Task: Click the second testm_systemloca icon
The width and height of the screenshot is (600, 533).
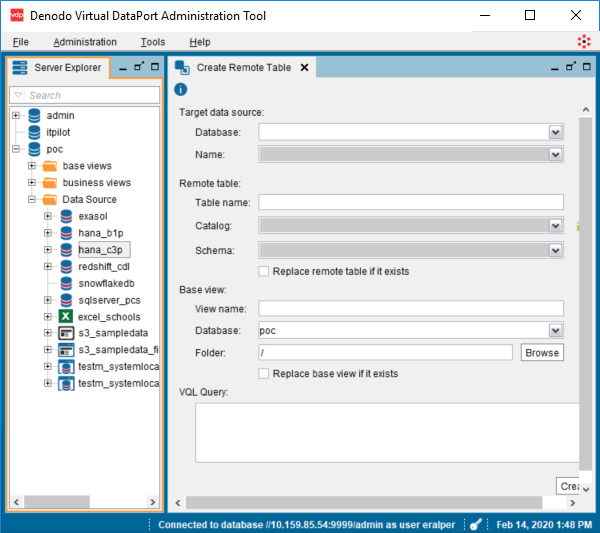Action: click(66, 383)
